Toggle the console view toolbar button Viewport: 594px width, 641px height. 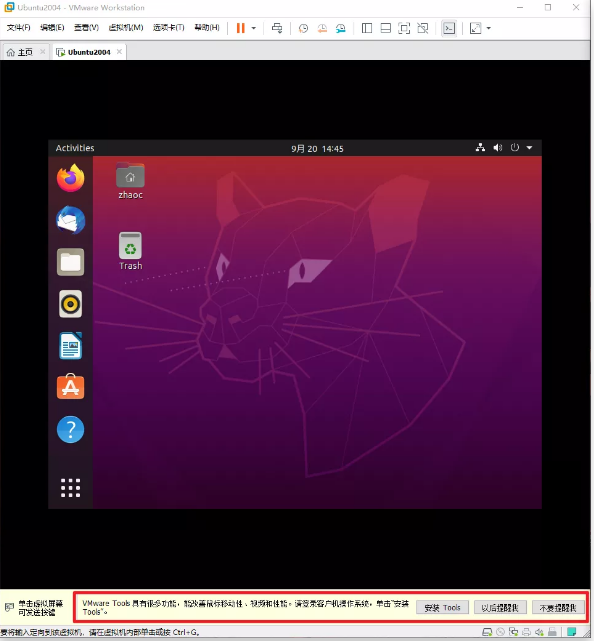point(449,28)
